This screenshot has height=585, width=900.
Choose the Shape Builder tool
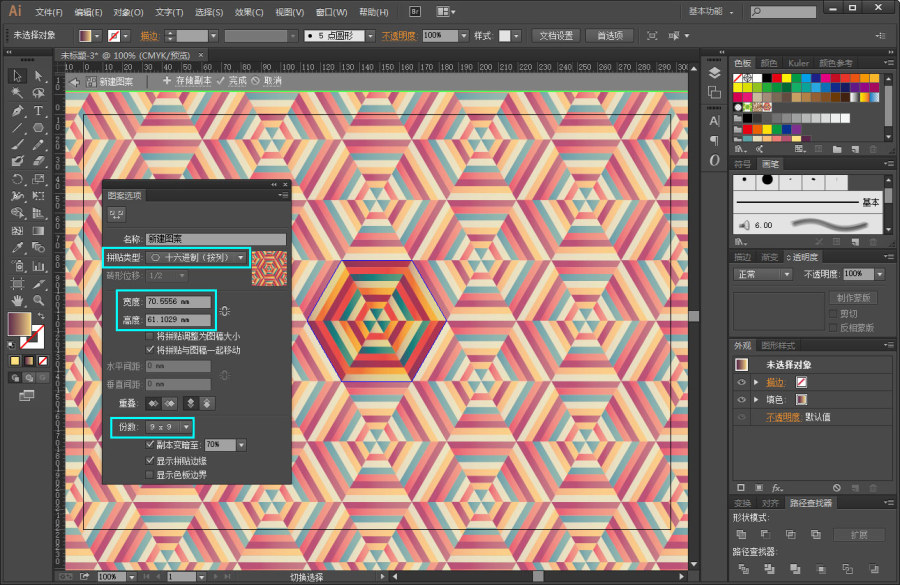click(x=17, y=213)
